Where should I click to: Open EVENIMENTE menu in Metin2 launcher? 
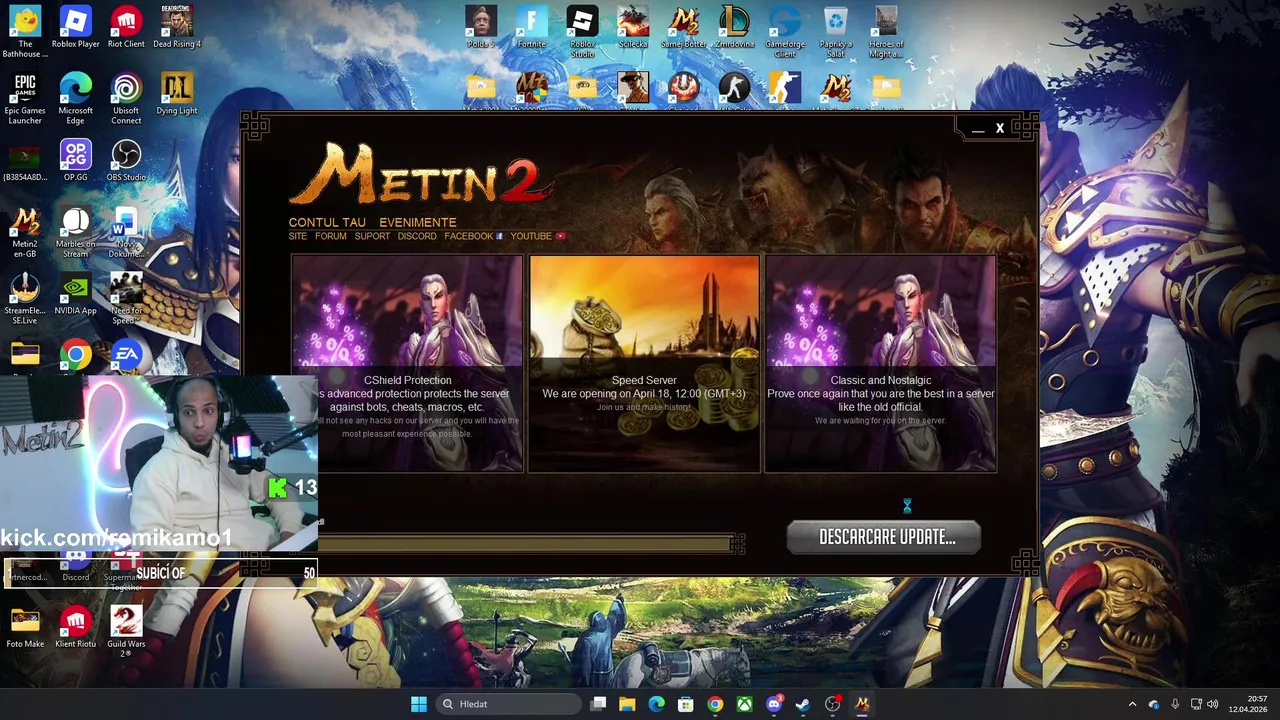417,222
